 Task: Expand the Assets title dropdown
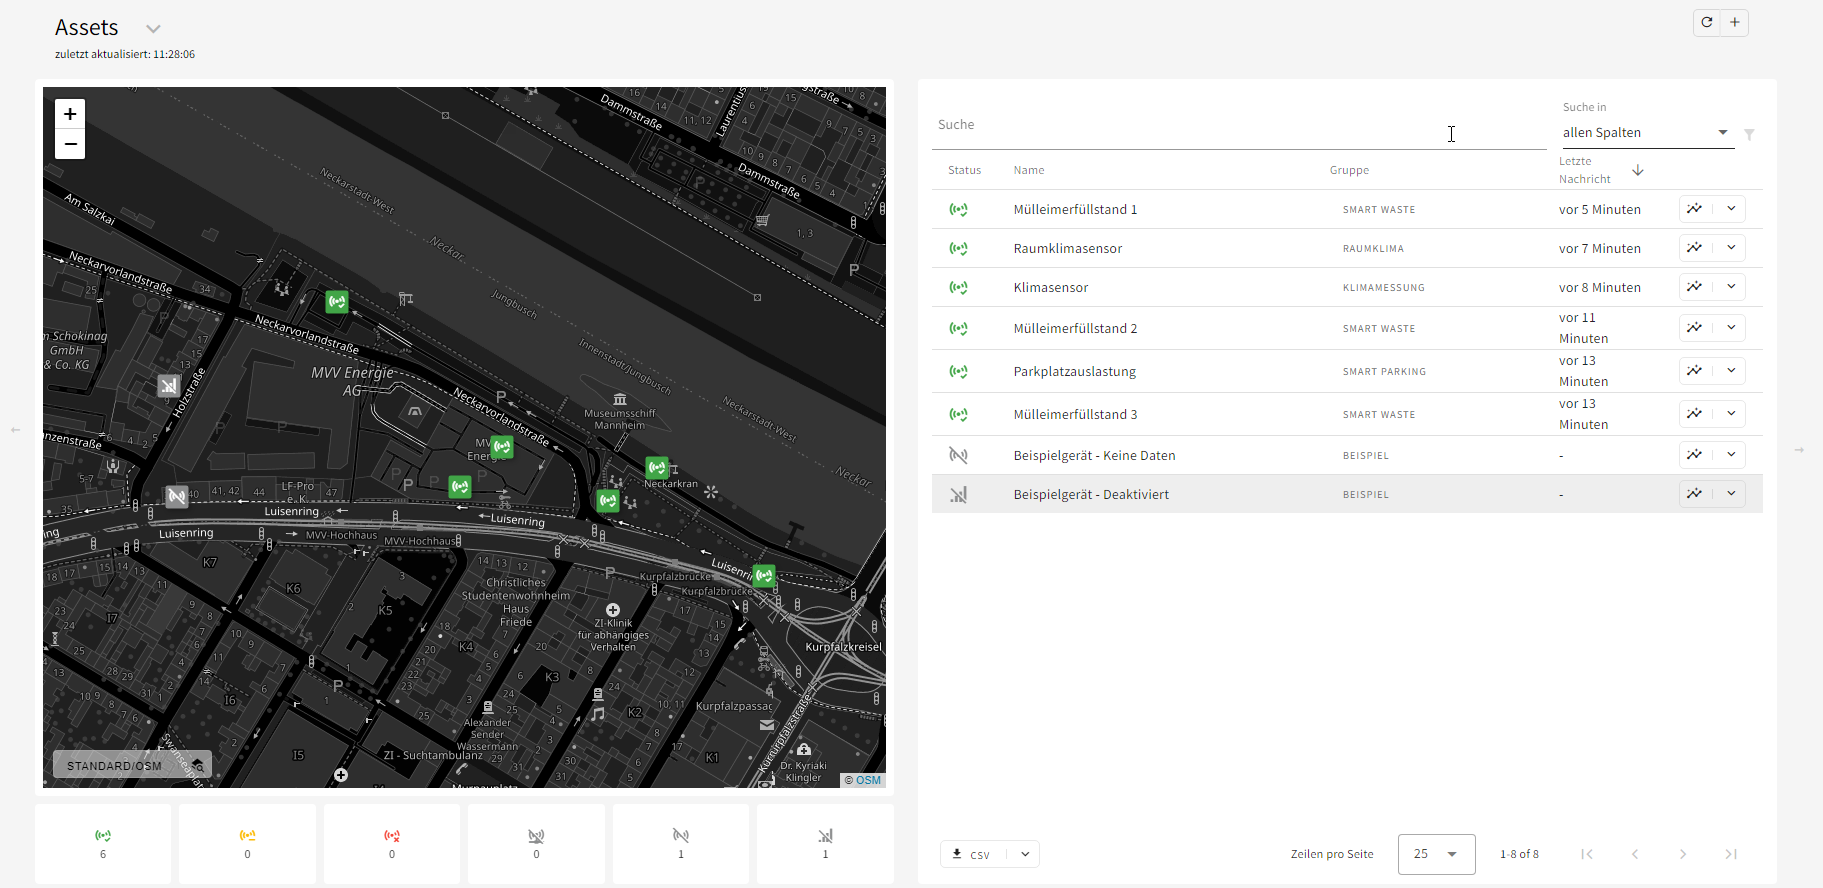point(153,29)
